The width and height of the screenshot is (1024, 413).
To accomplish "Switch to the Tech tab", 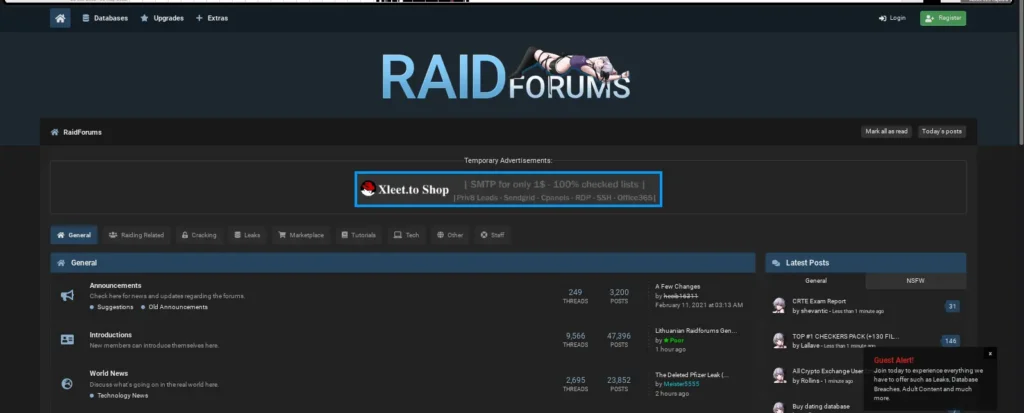I will pos(406,235).
